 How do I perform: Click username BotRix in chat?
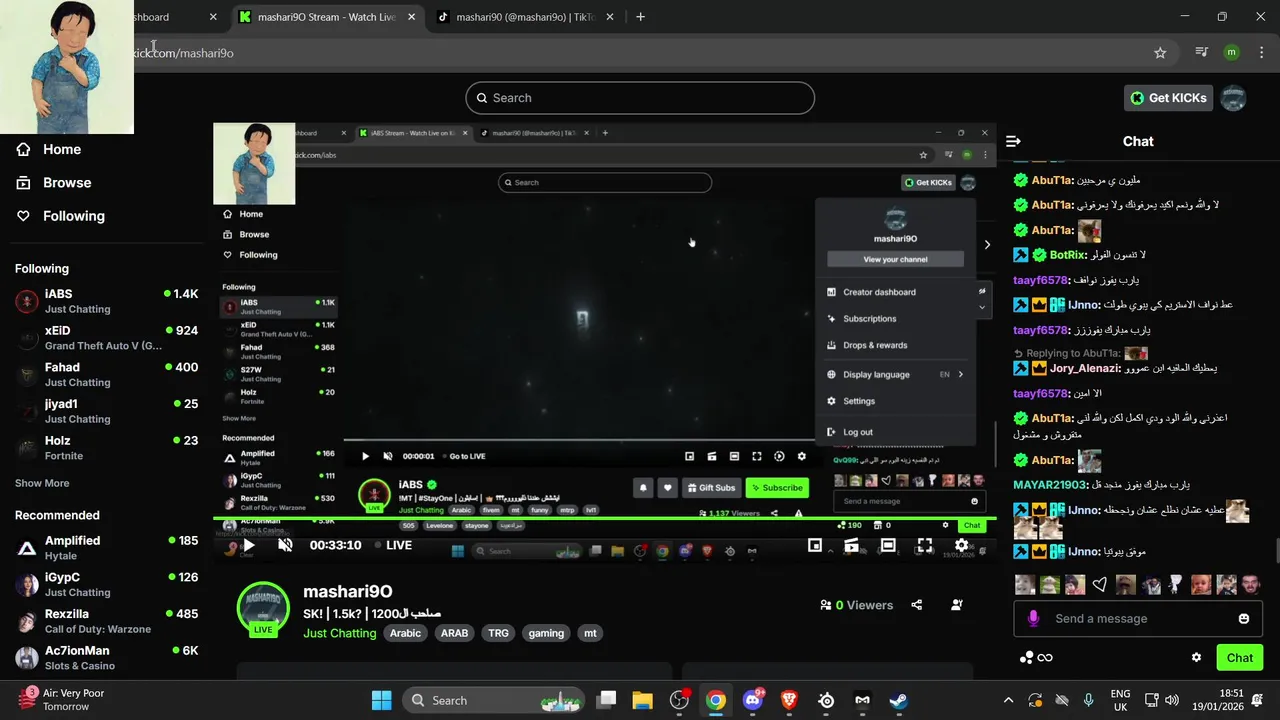[x=1068, y=255]
